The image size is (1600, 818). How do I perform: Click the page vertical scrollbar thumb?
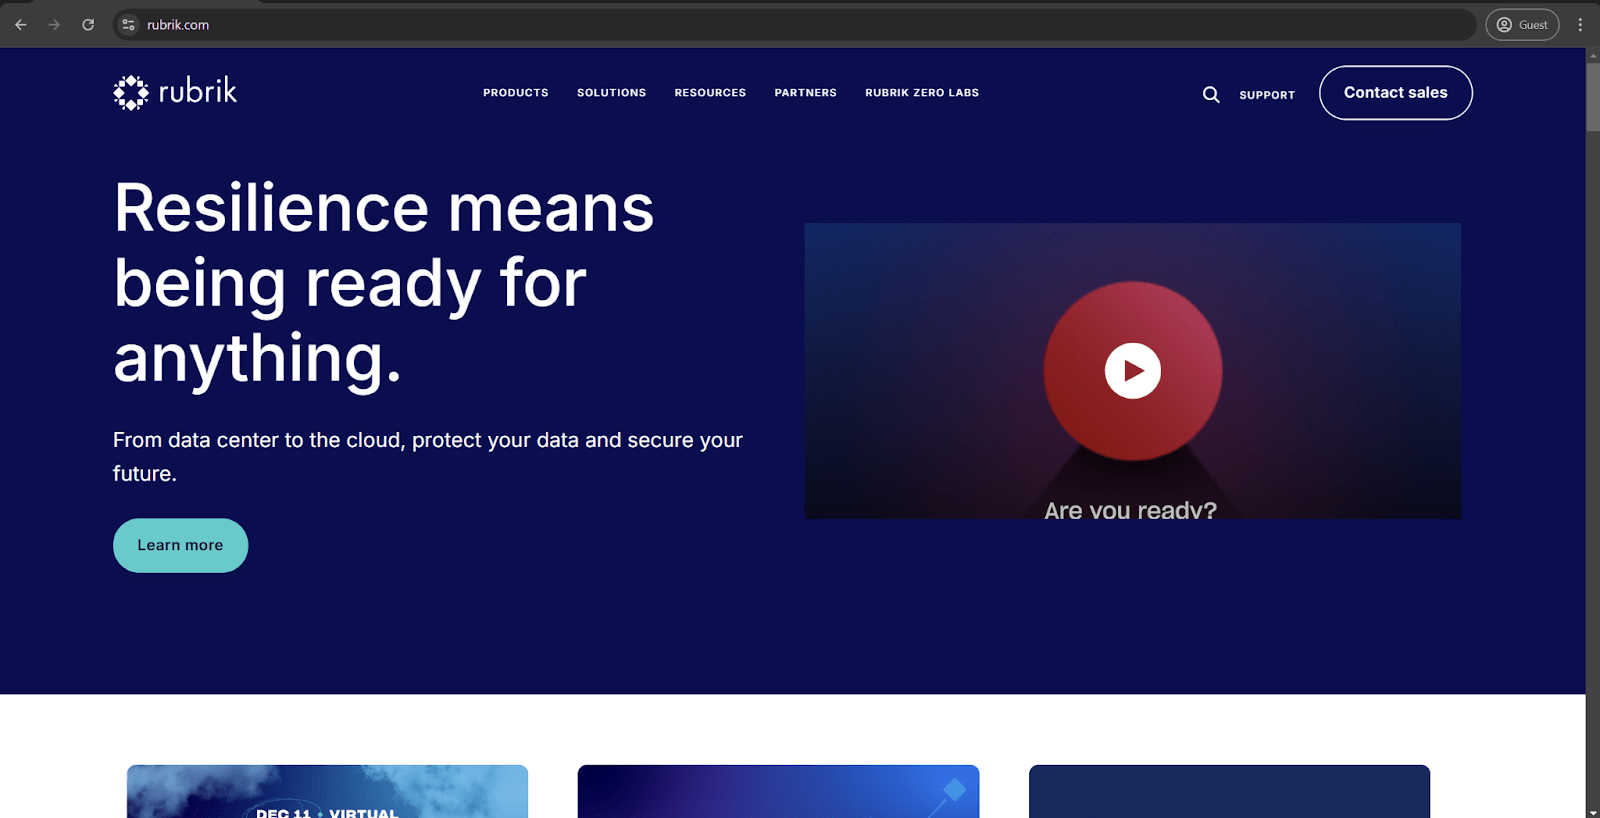tap(1592, 97)
